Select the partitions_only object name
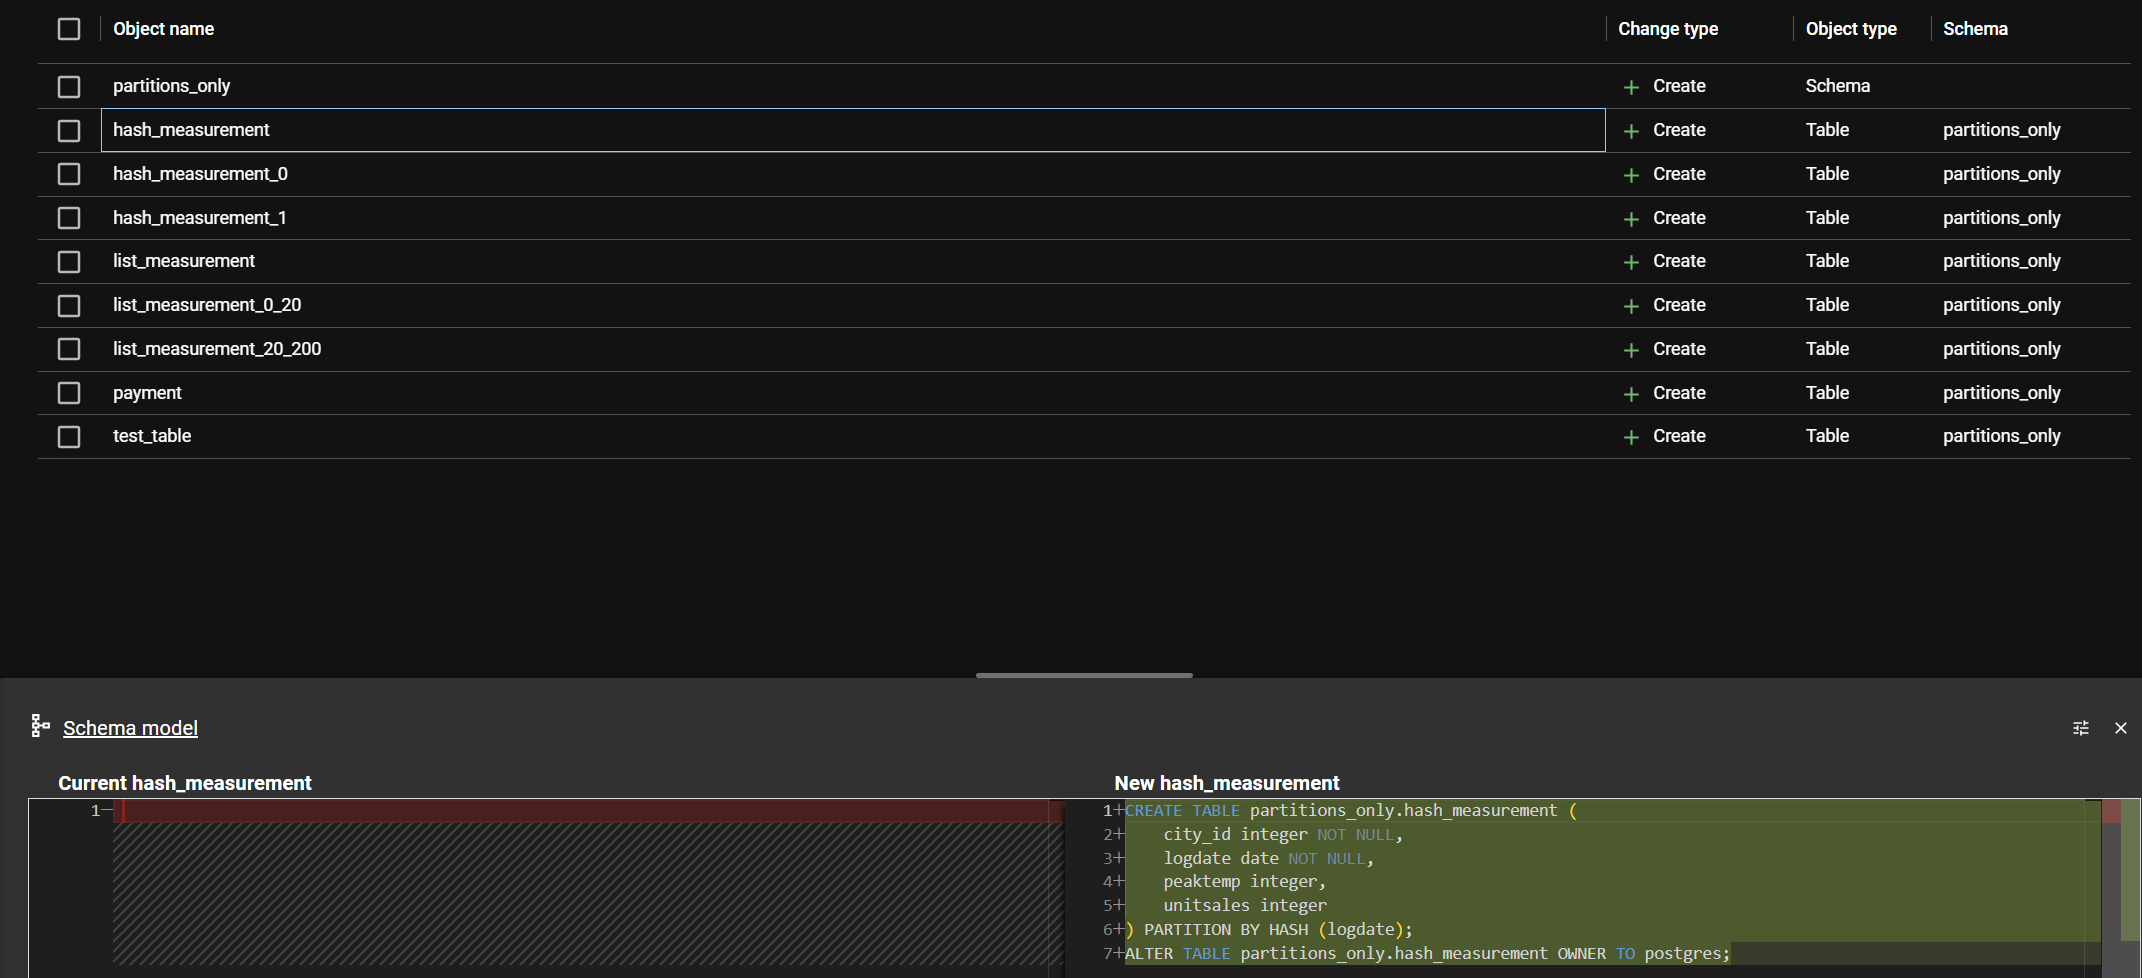Image resolution: width=2142 pixels, height=978 pixels. [171, 86]
